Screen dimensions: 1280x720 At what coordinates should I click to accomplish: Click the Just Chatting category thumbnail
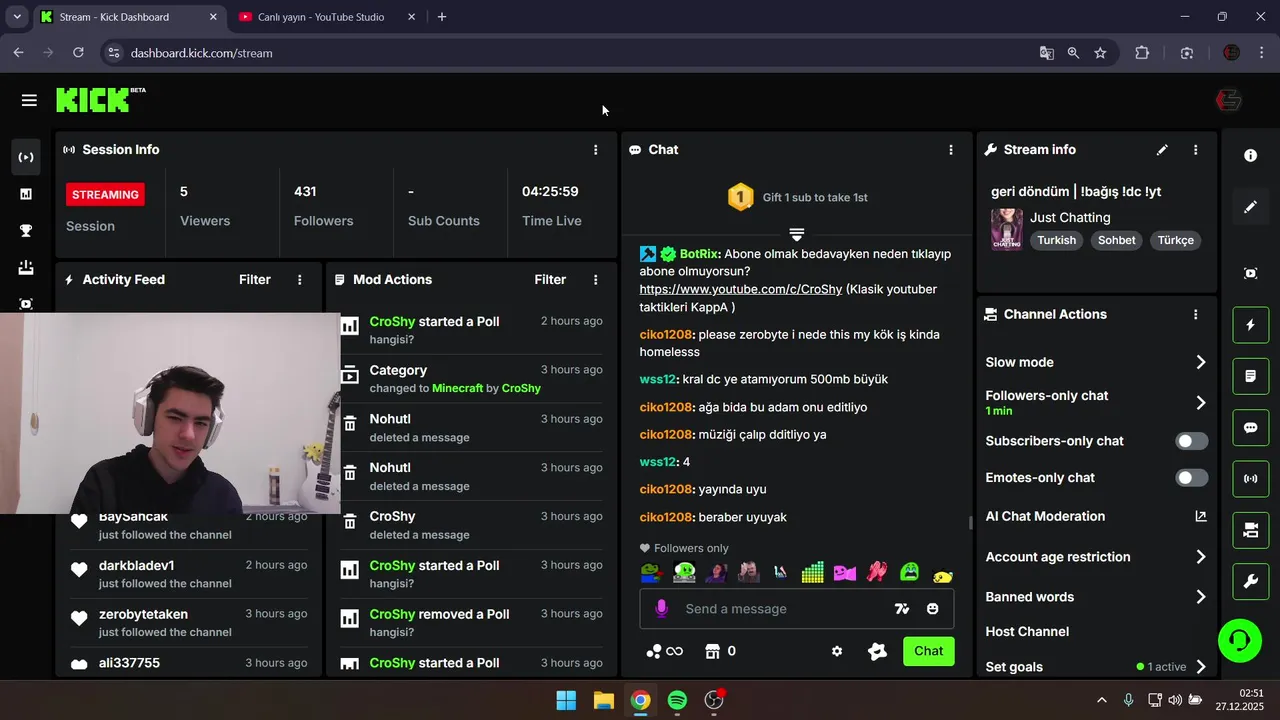[x=1007, y=229]
